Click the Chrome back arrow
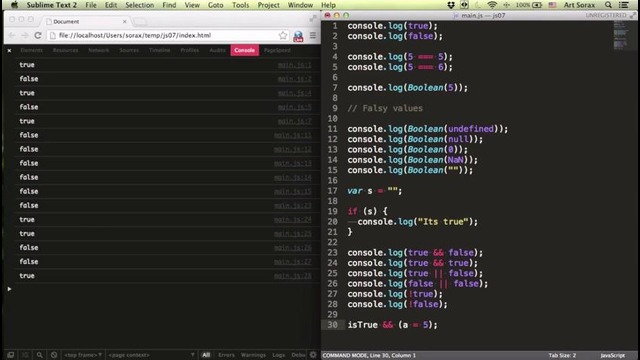The image size is (640, 360). 12,36
